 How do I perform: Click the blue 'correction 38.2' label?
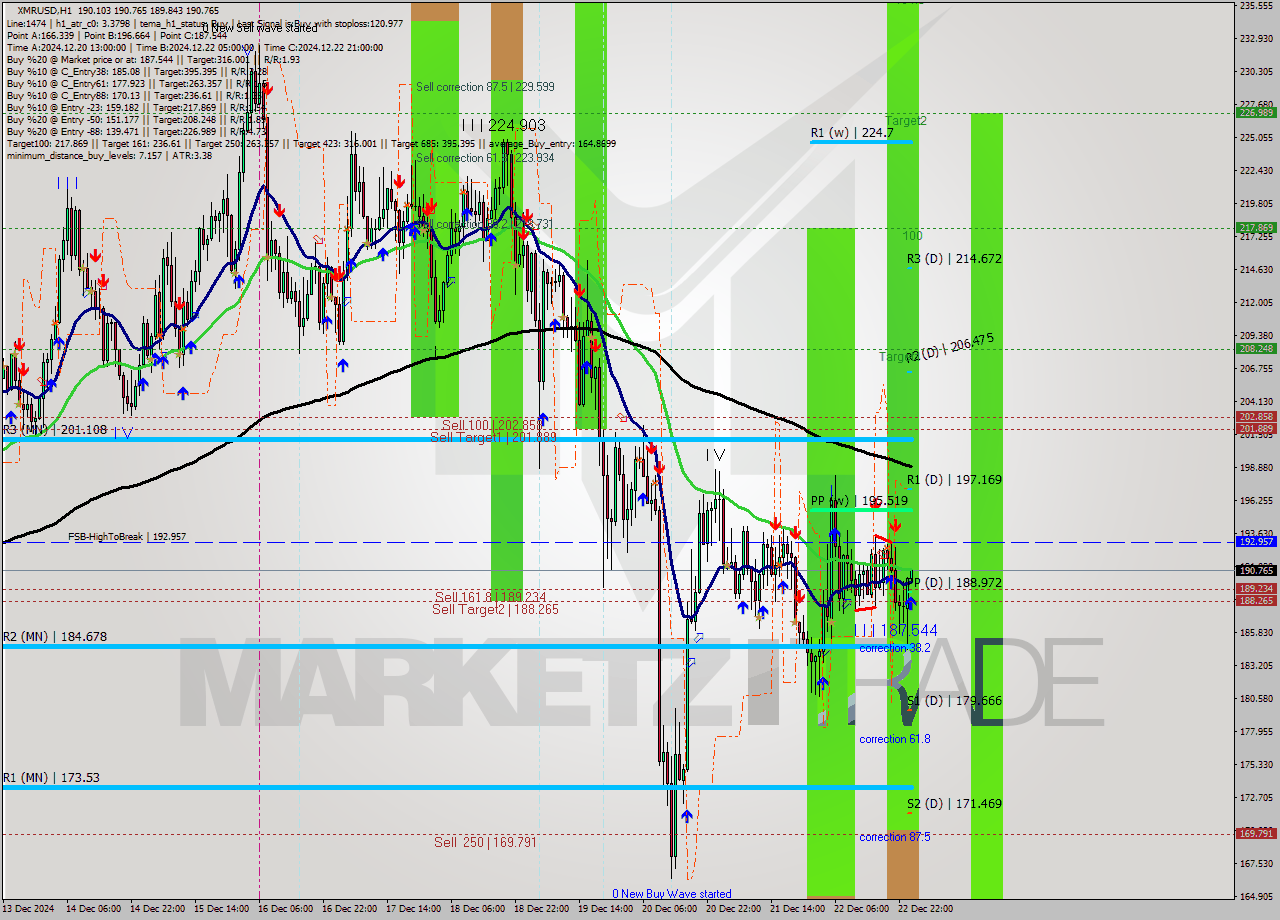click(895, 648)
